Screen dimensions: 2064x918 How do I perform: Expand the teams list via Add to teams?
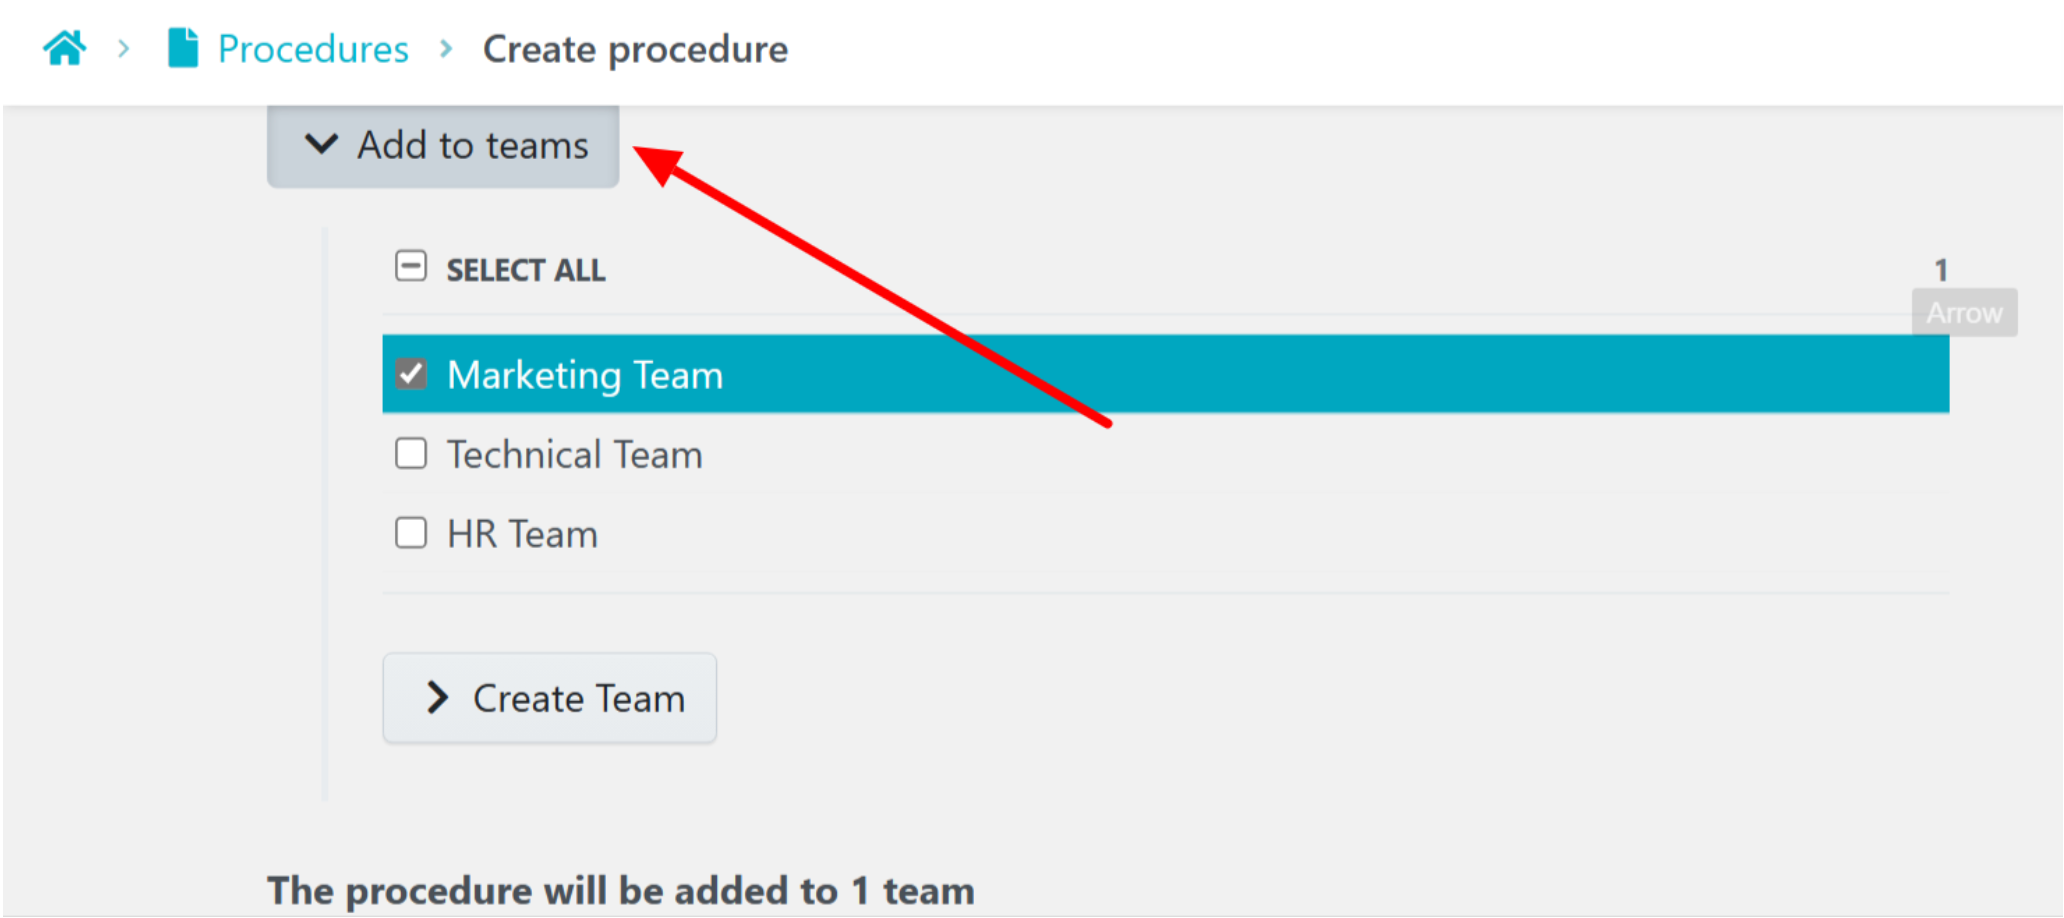click(x=441, y=145)
